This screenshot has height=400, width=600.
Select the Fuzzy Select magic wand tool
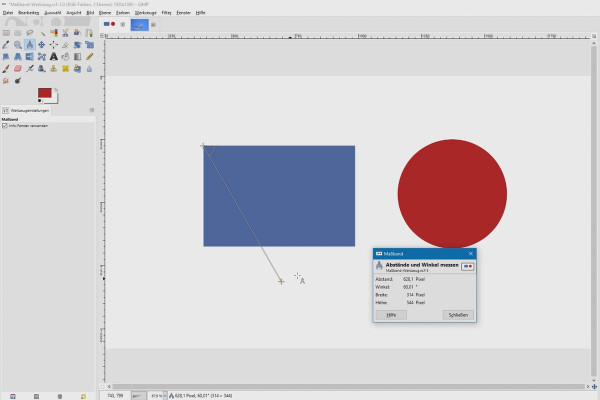[42, 33]
